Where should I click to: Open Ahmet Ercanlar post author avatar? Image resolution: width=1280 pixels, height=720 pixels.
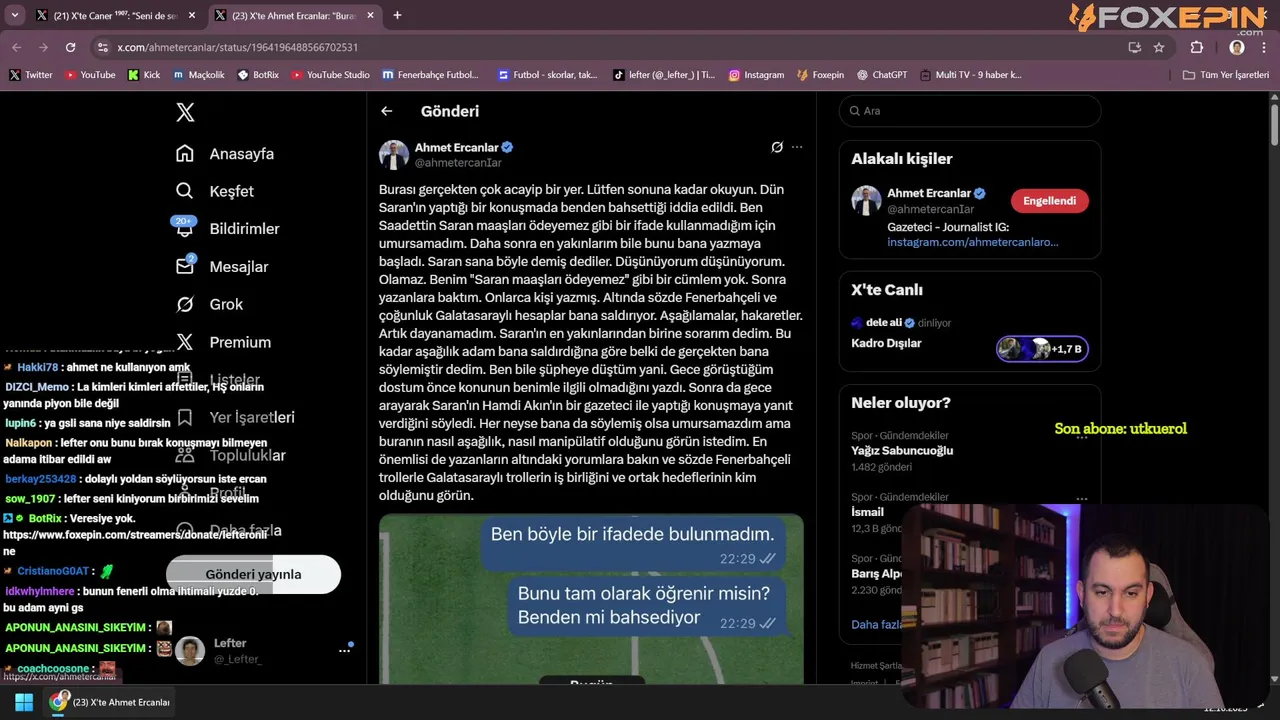[x=394, y=155]
